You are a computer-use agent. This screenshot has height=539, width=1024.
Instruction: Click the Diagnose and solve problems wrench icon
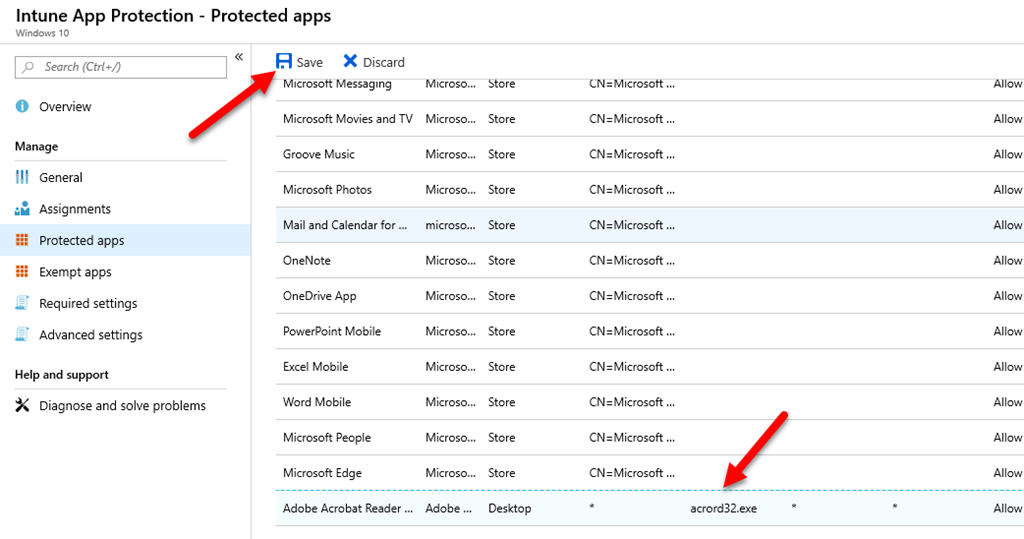(22, 406)
